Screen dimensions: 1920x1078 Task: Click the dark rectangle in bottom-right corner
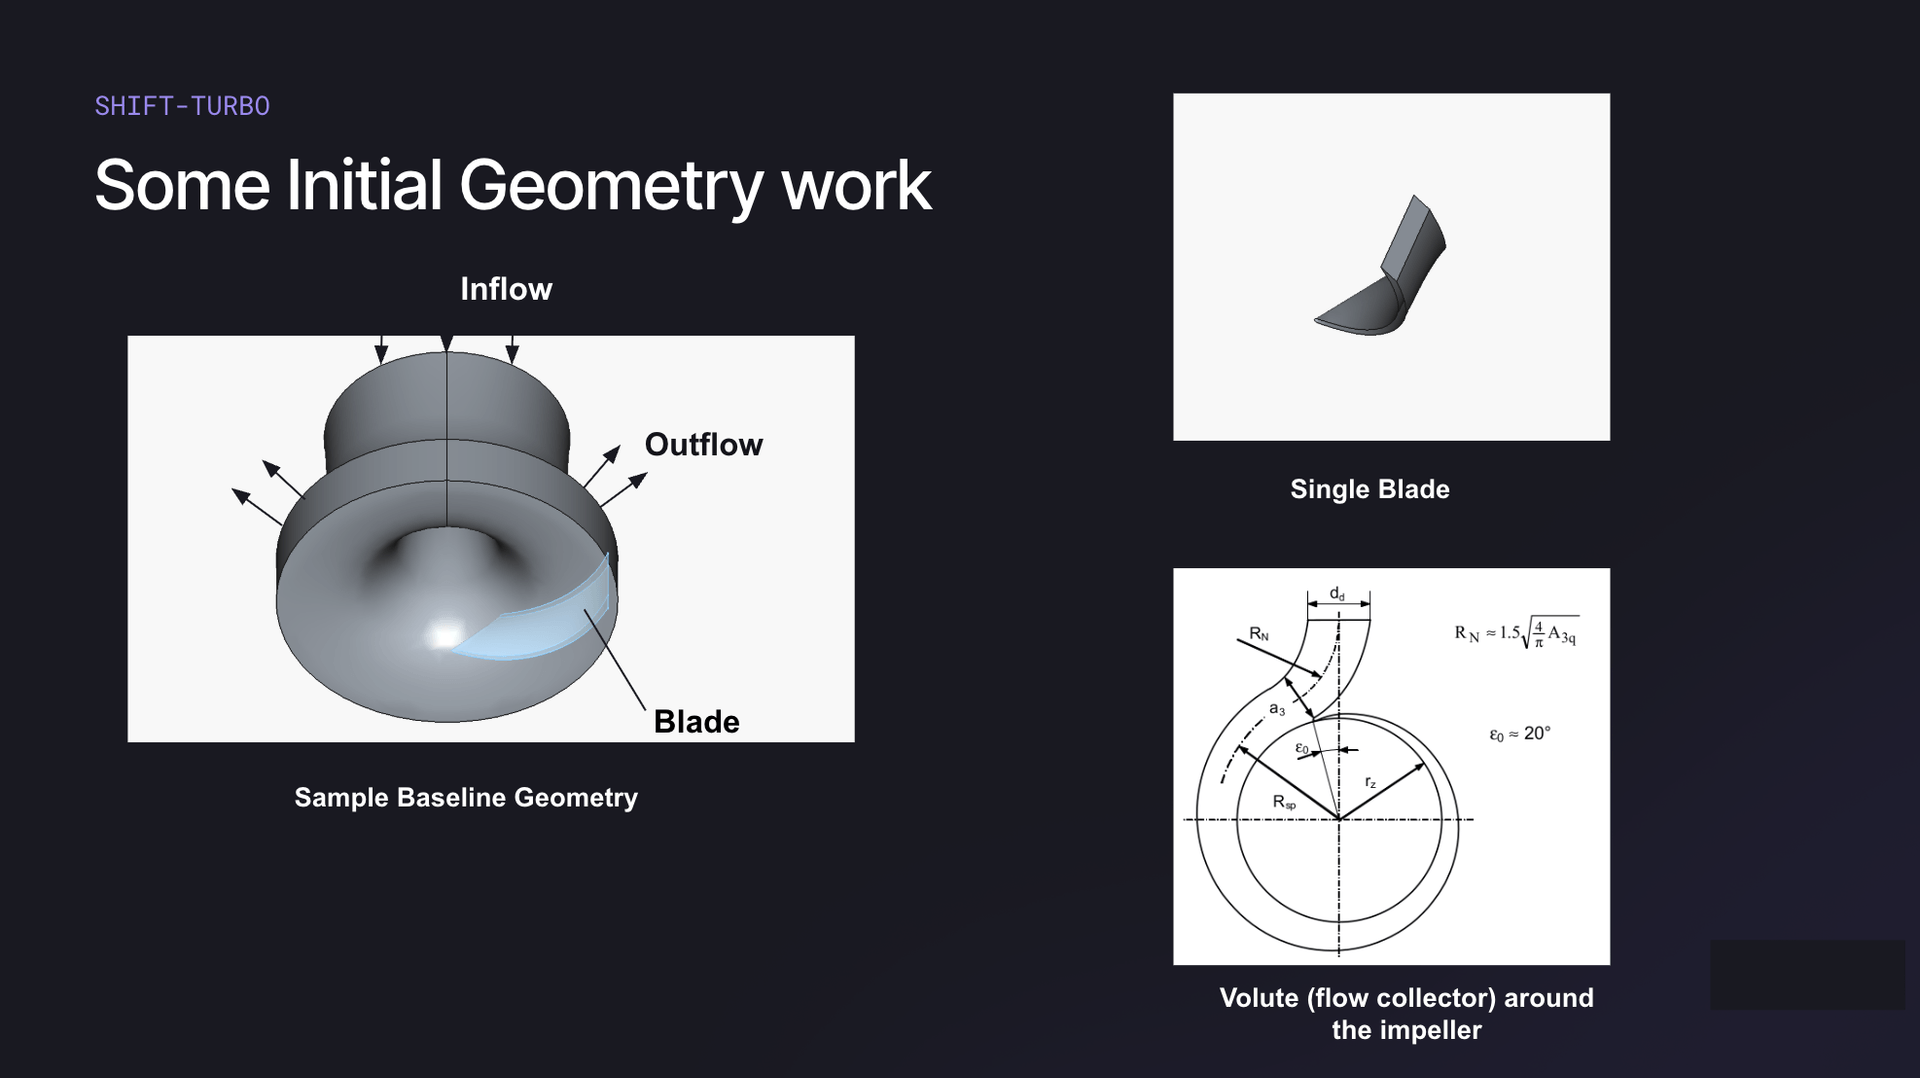(1806, 974)
